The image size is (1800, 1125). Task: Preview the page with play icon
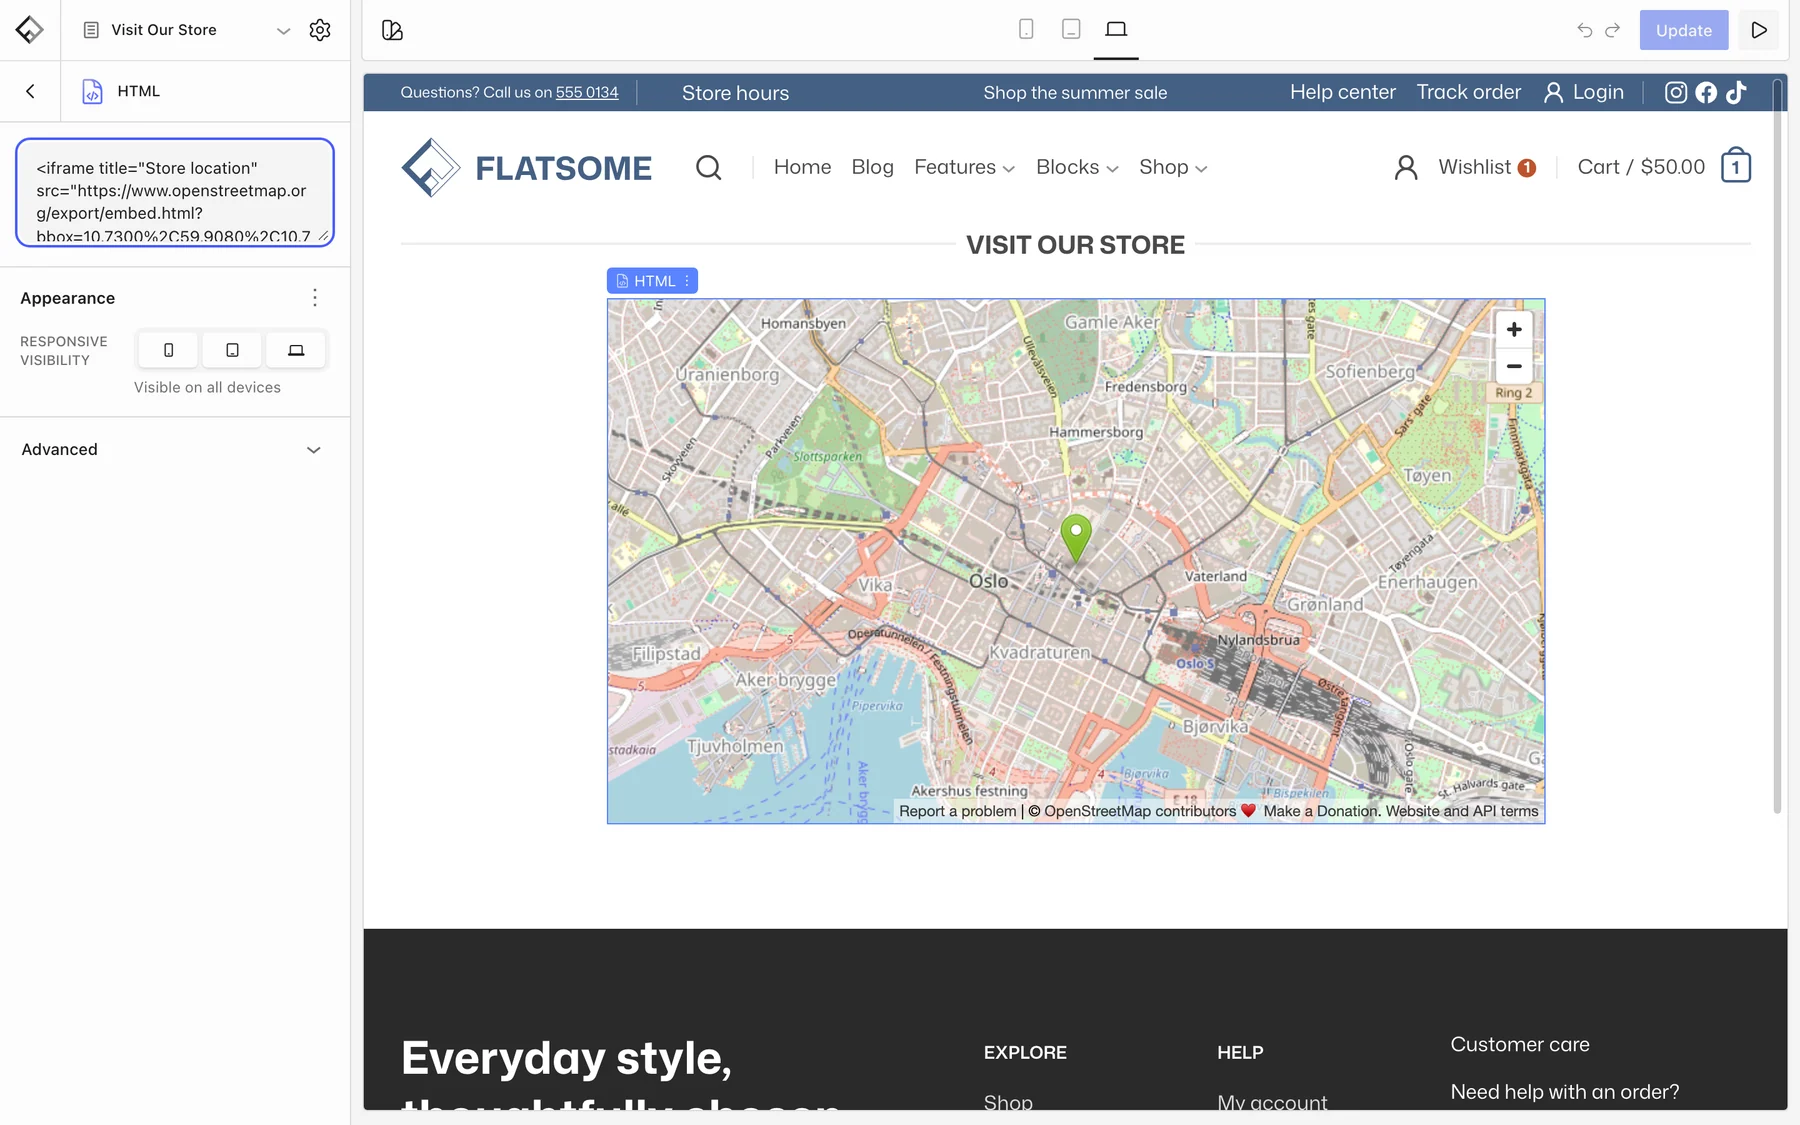[1759, 30]
